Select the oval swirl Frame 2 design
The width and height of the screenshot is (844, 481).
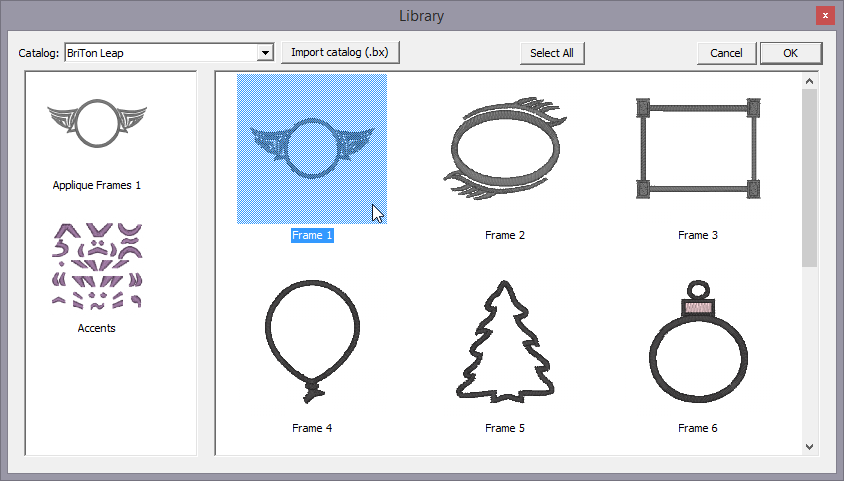tap(504, 149)
